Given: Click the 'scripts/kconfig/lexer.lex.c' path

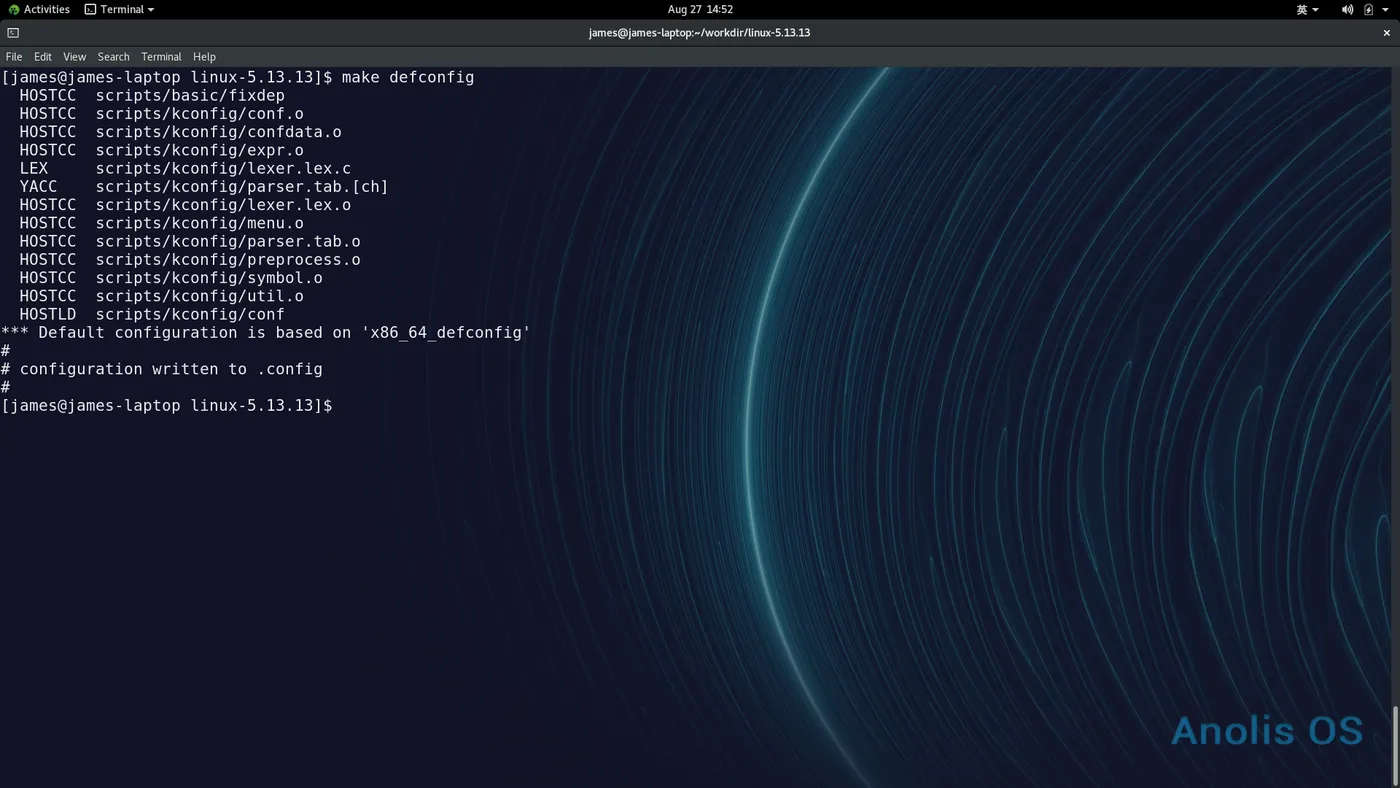Looking at the screenshot, I should (223, 168).
